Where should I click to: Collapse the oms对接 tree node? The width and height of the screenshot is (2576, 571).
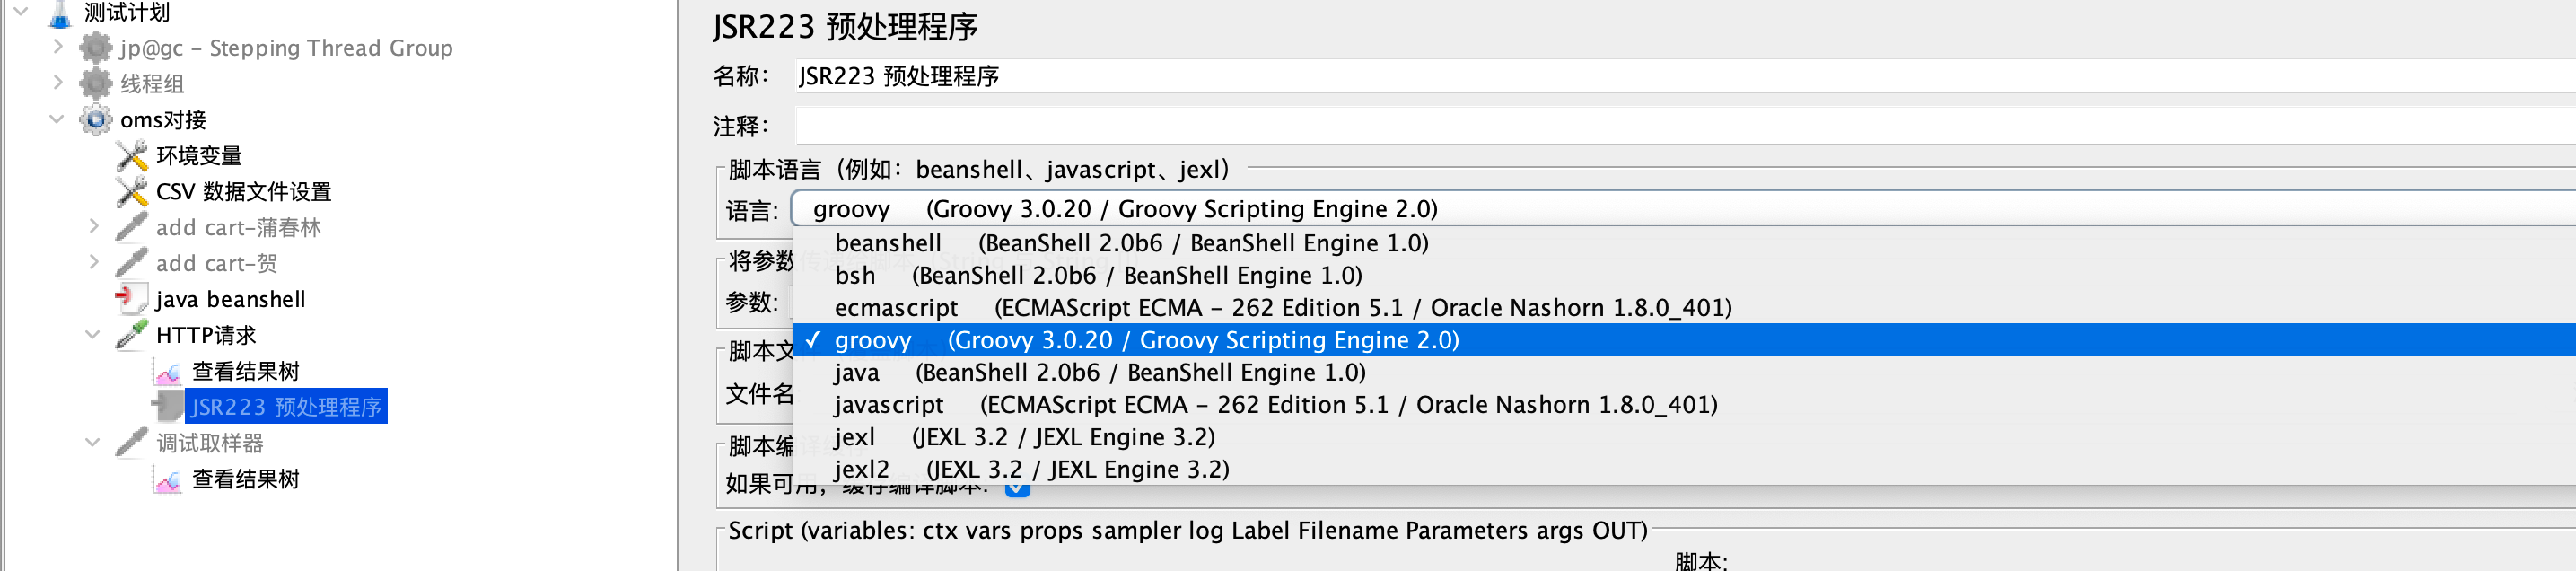pyautogui.click(x=57, y=120)
